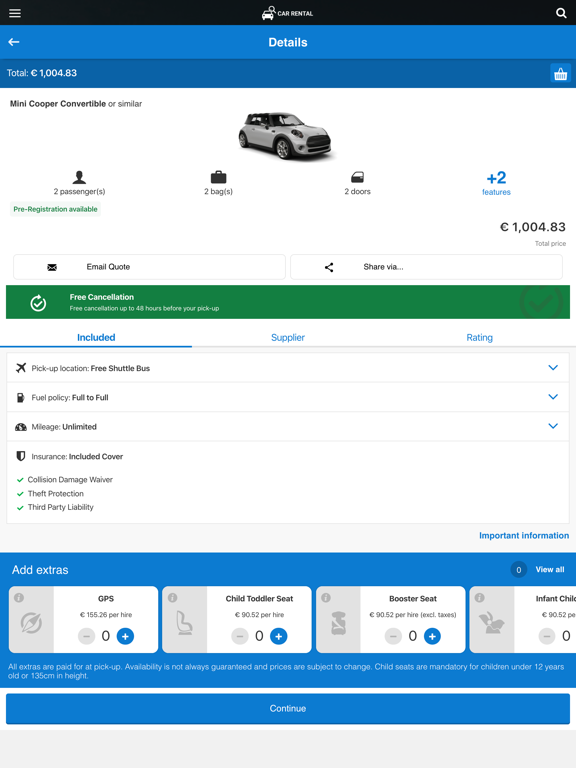The height and width of the screenshot is (768, 576).
Task: Click the toddler seat thumbnail
Action: 185,624
